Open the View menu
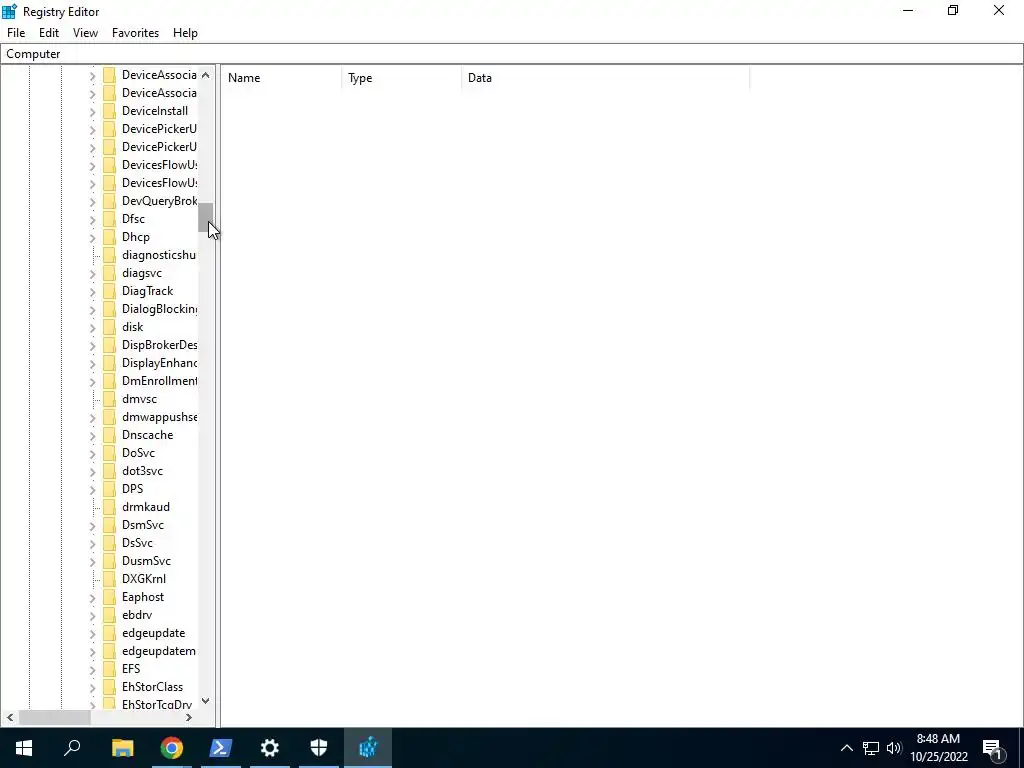This screenshot has height=768, width=1024. coord(86,33)
